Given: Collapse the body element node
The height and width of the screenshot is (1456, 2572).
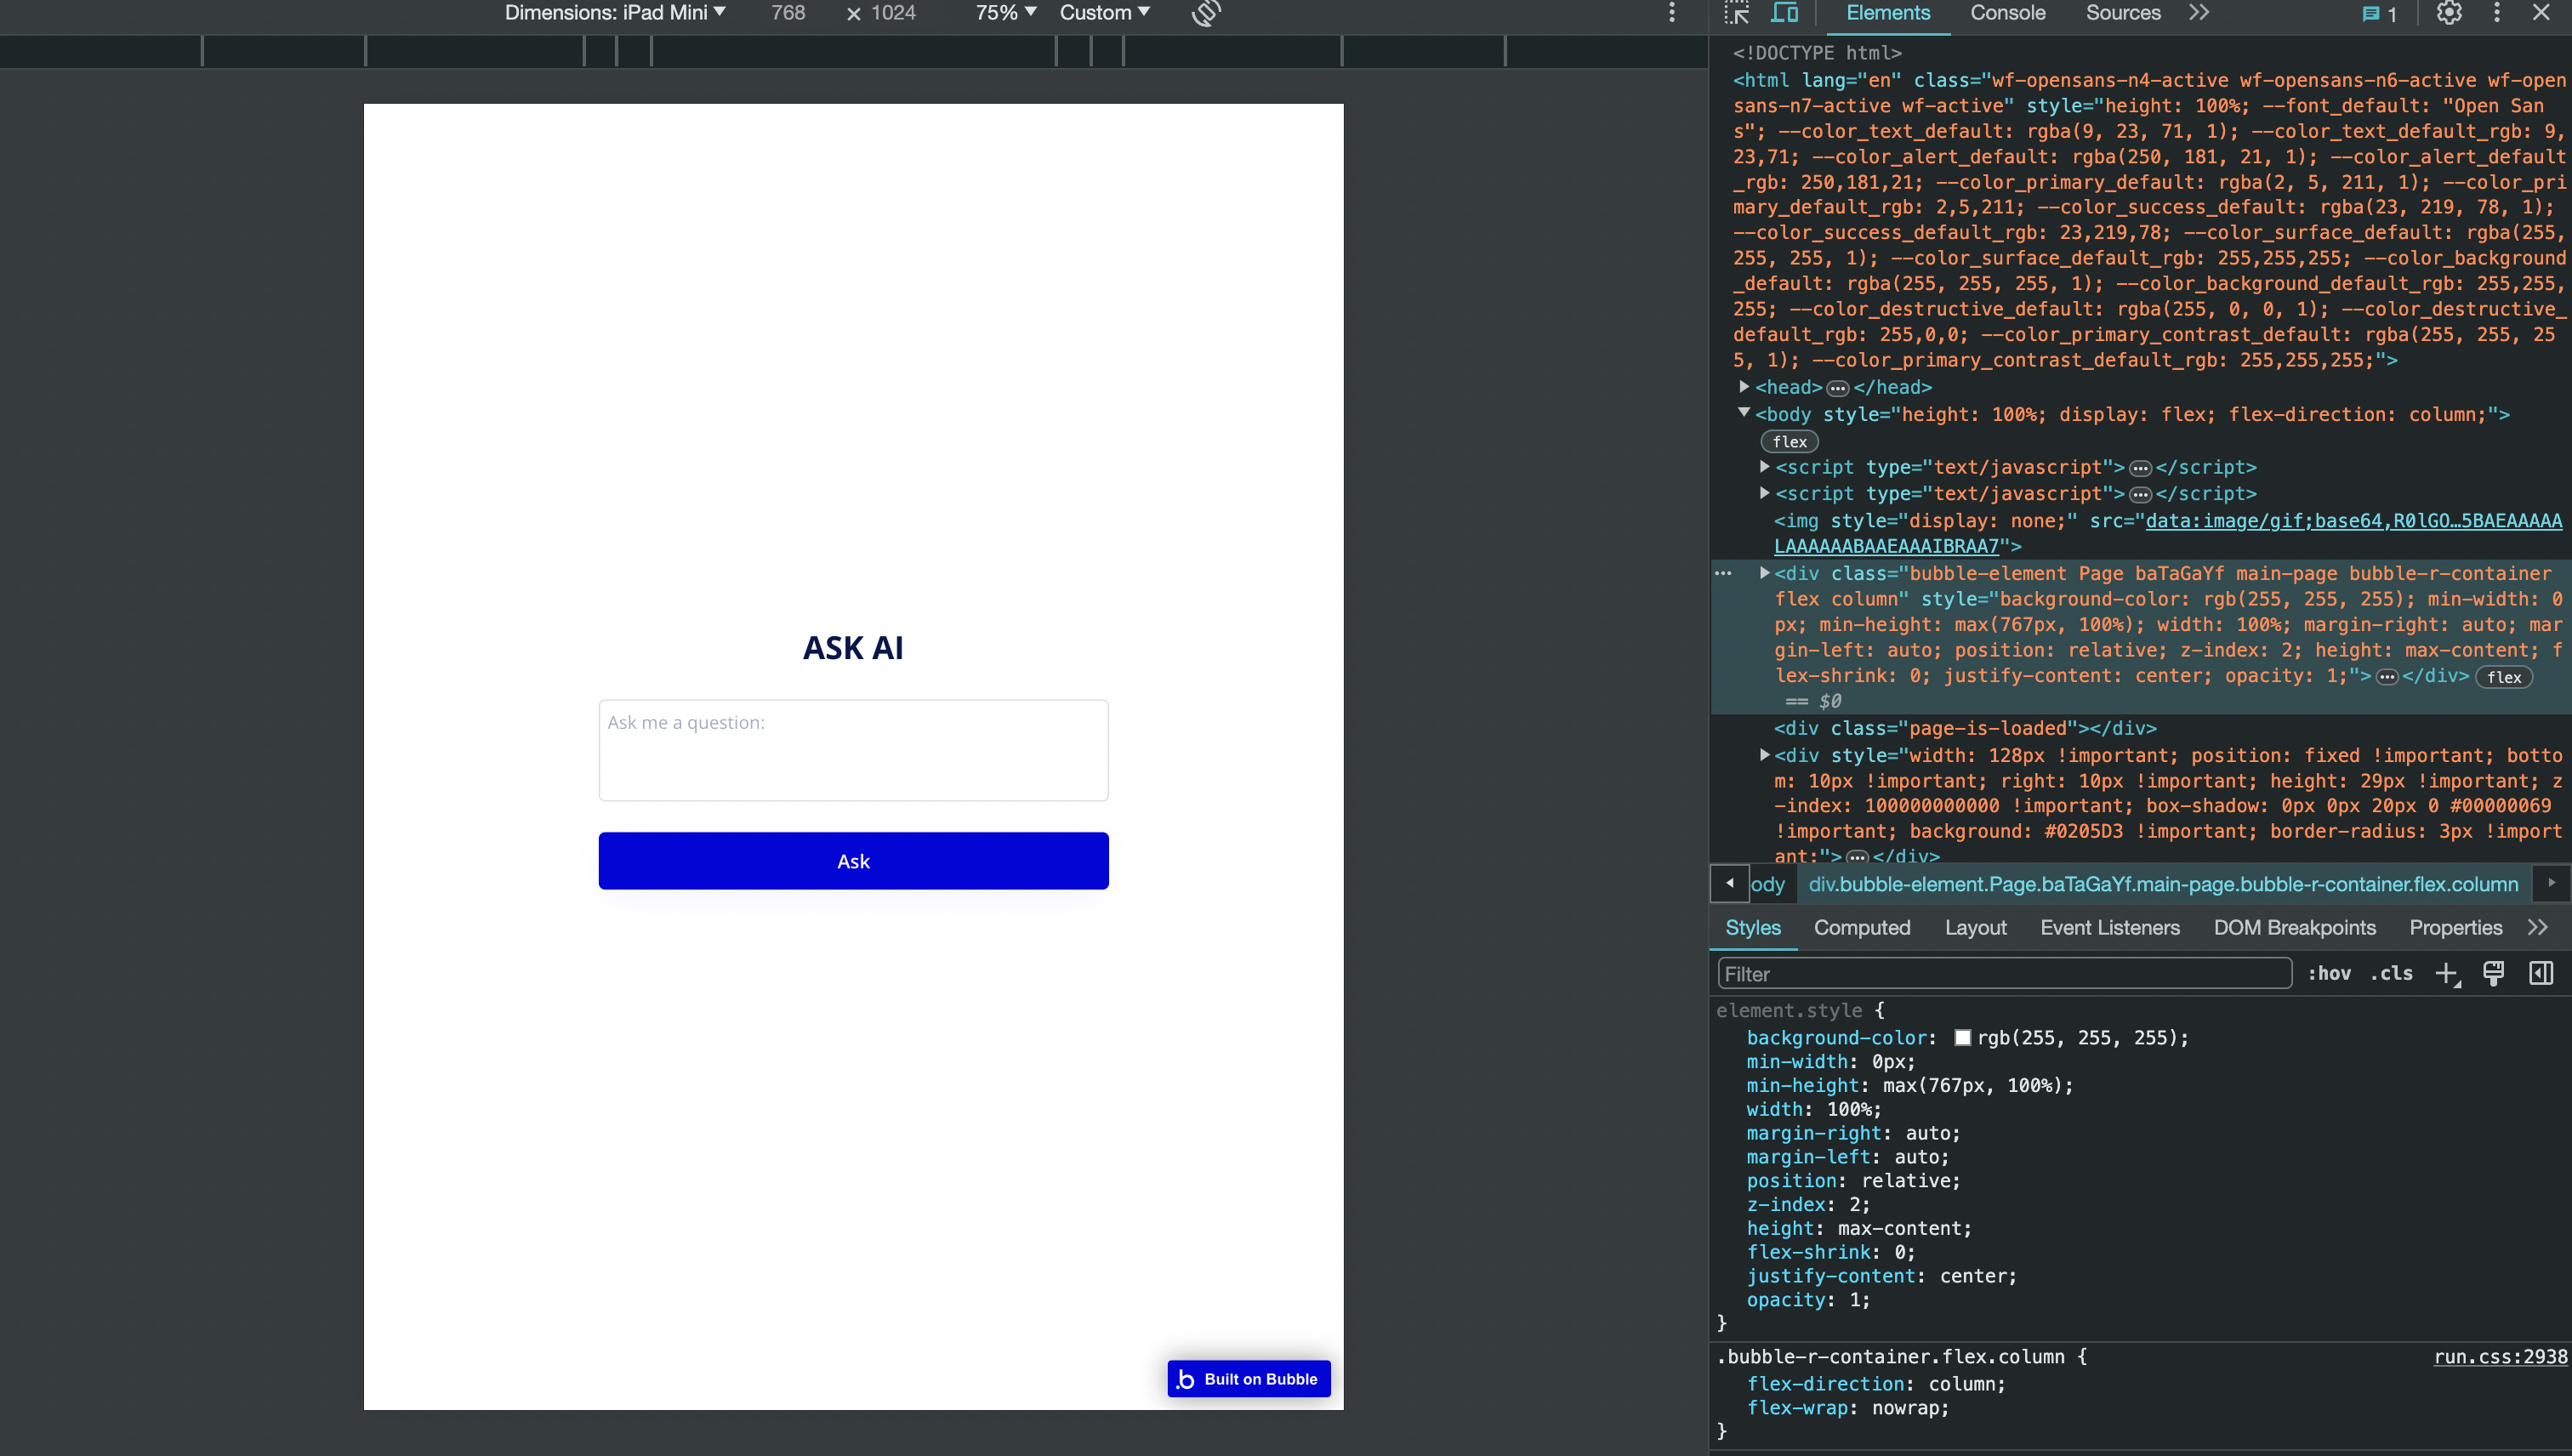Looking at the screenshot, I should click(1744, 413).
